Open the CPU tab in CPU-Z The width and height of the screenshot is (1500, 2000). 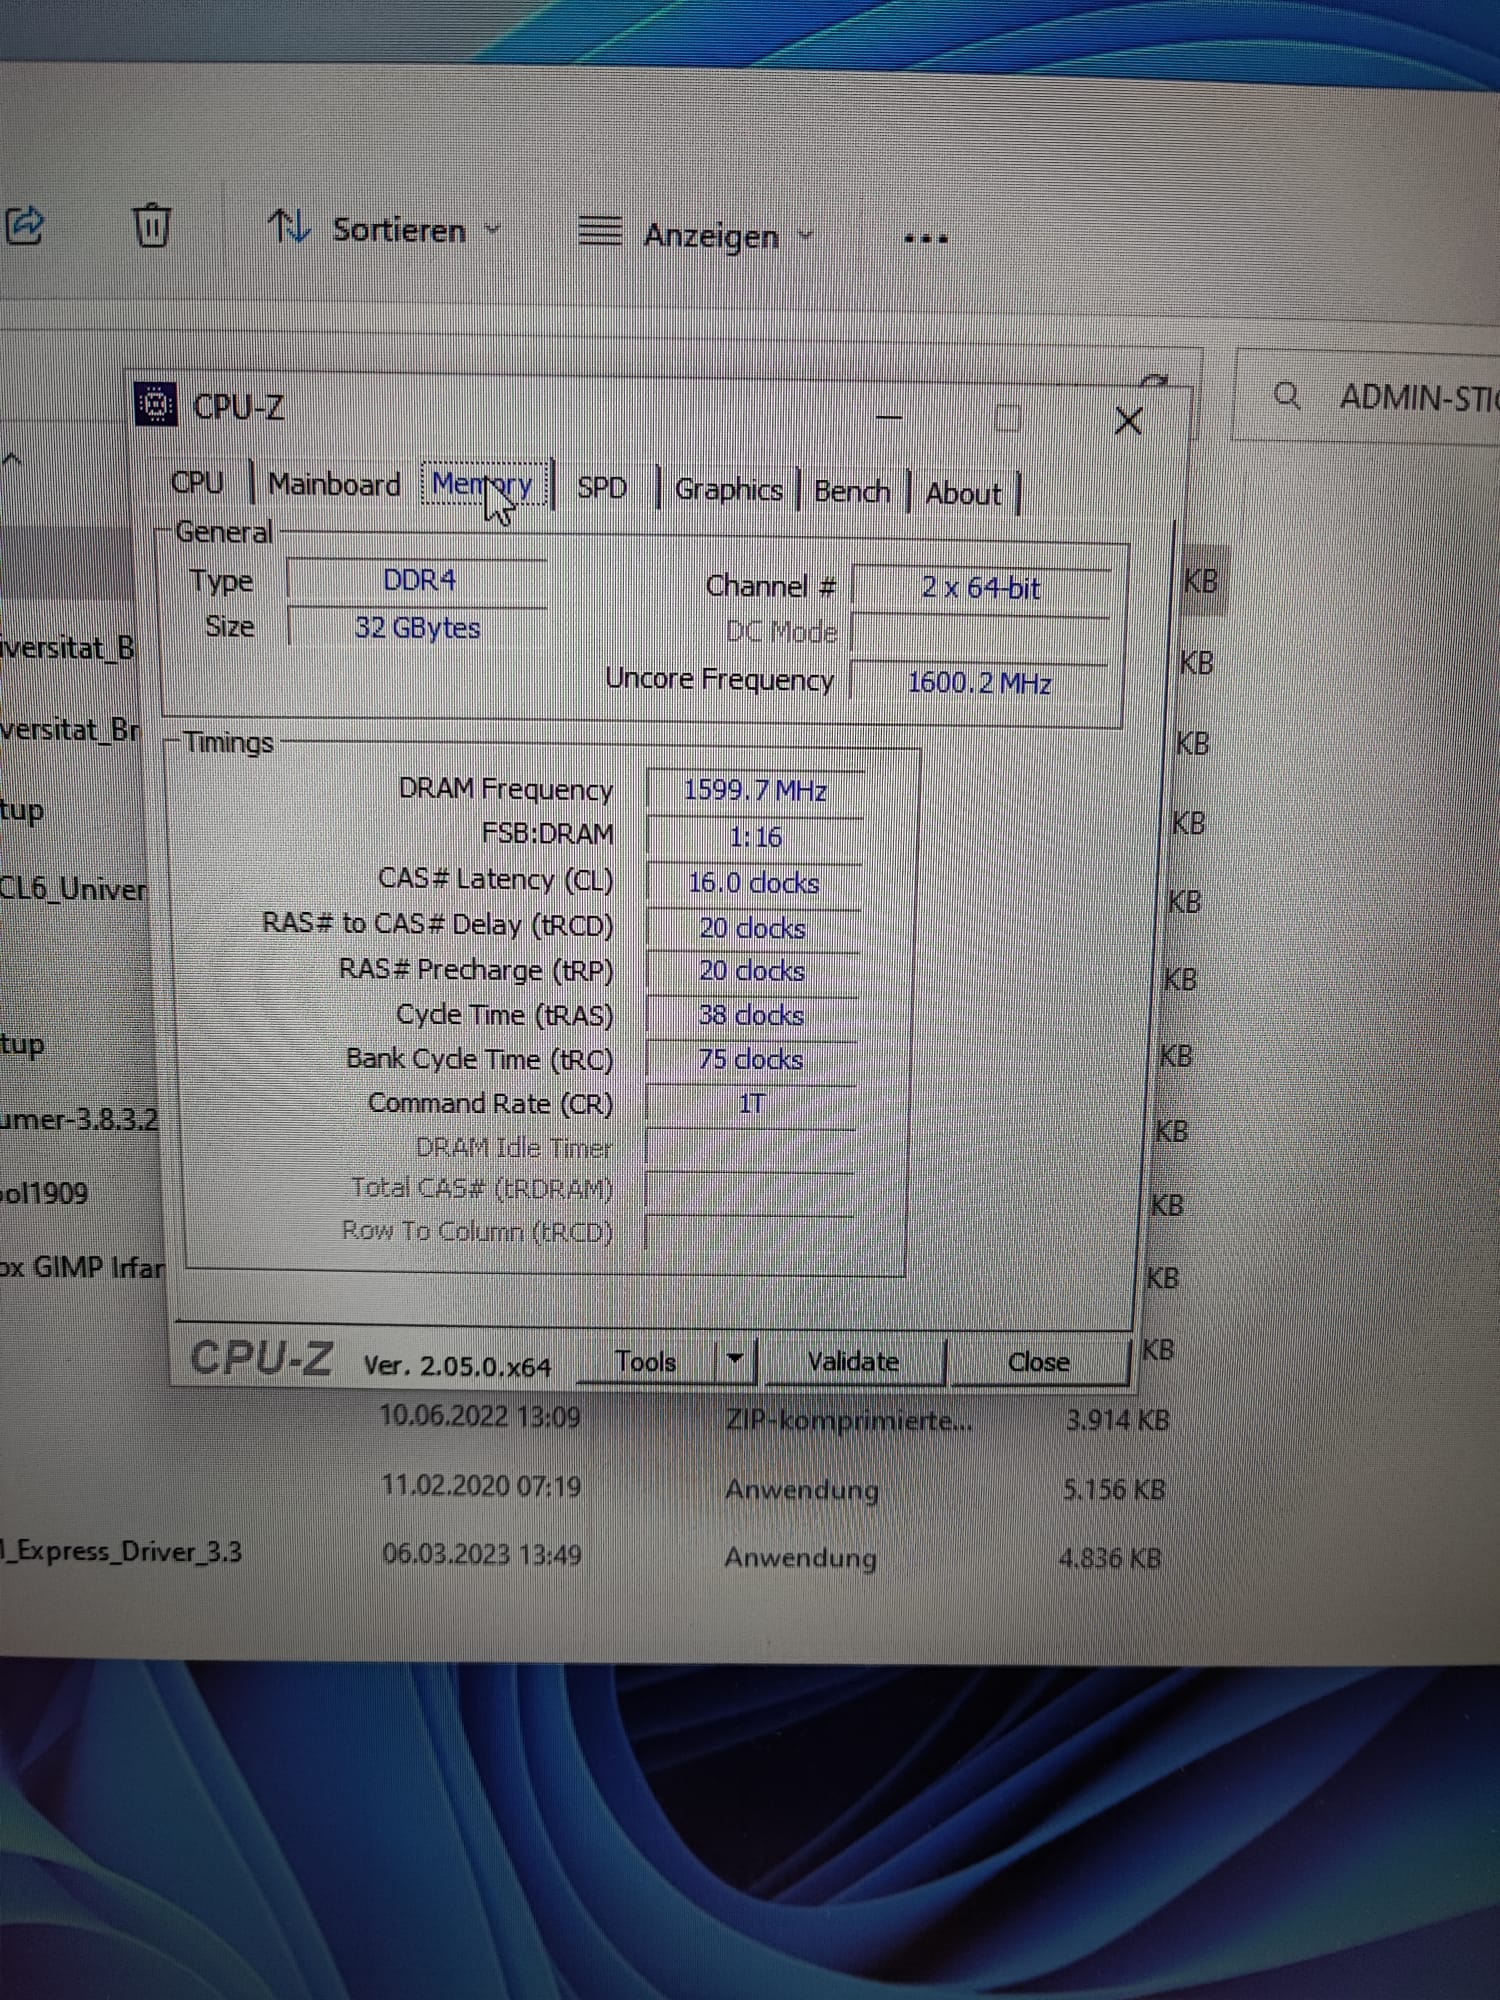pyautogui.click(x=197, y=483)
